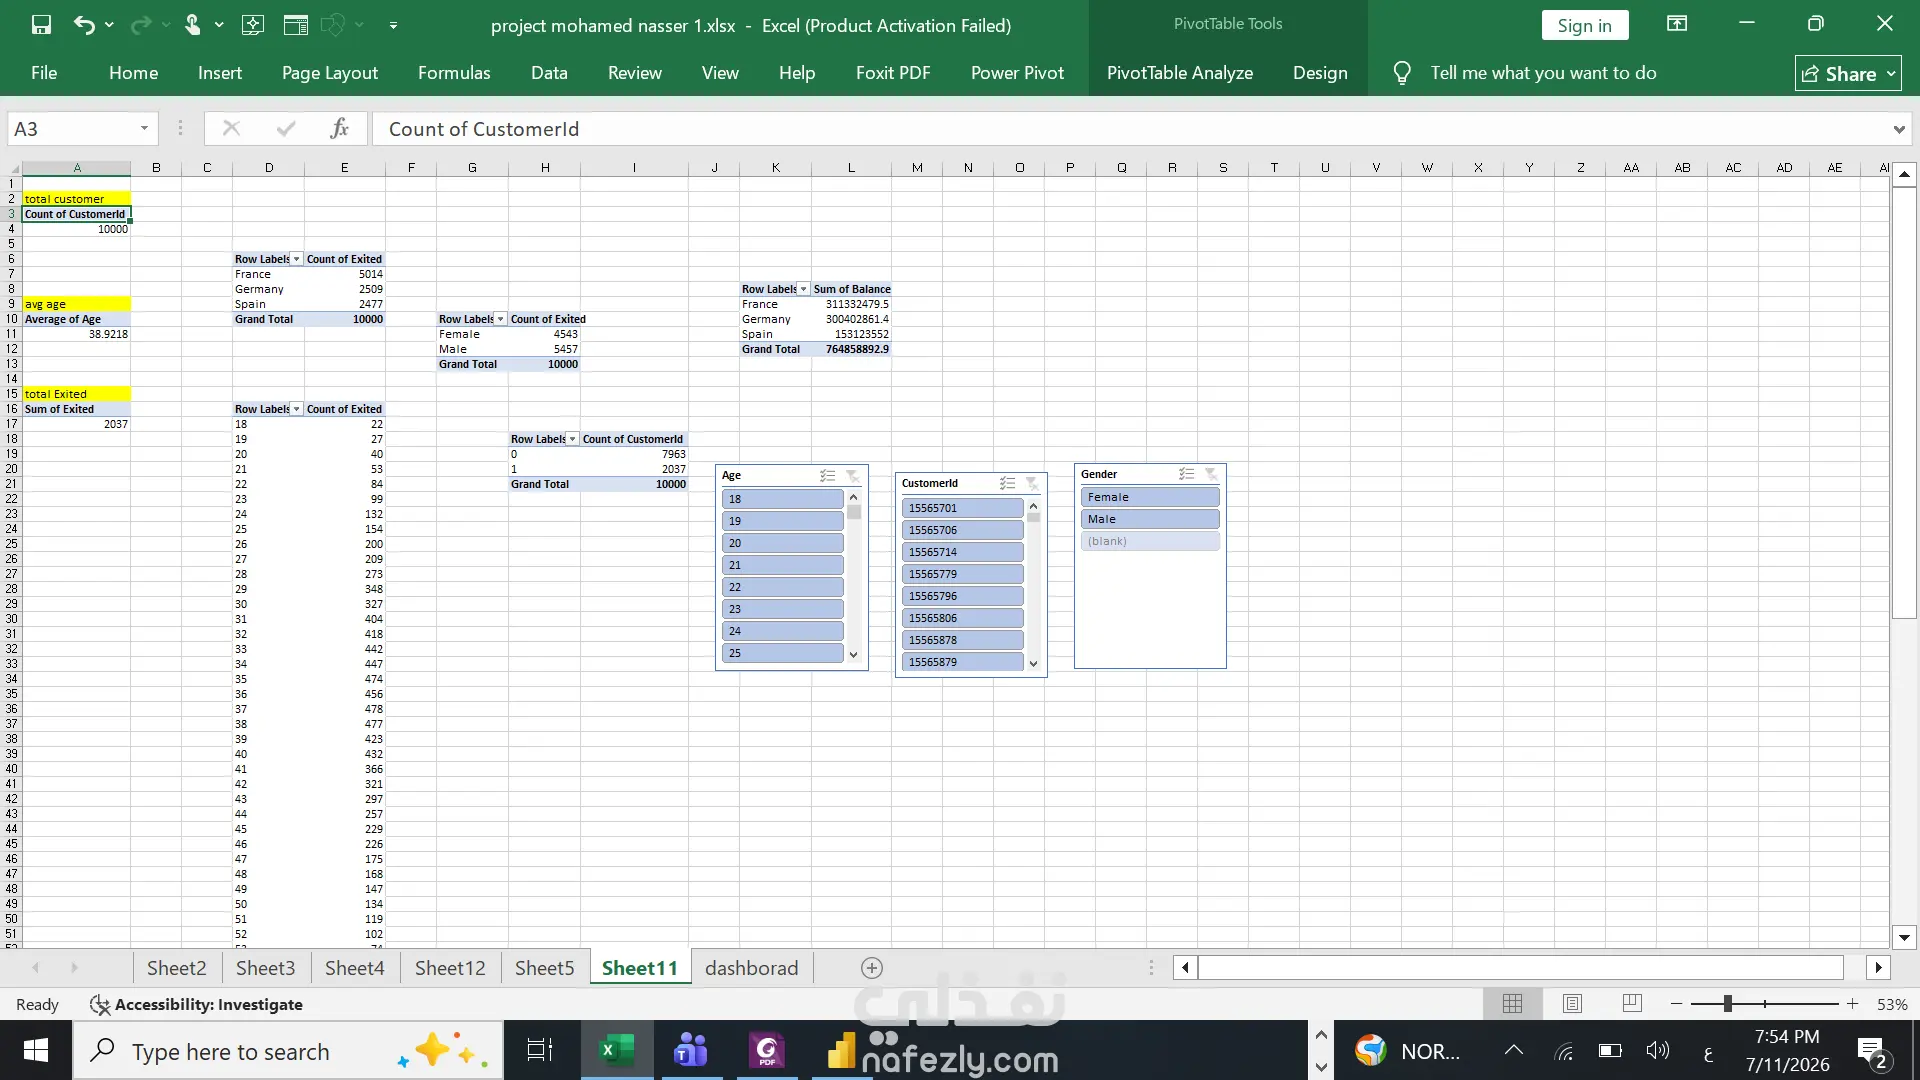Select age 18 in Age slicer
The height and width of the screenshot is (1080, 1920).
[782, 499]
